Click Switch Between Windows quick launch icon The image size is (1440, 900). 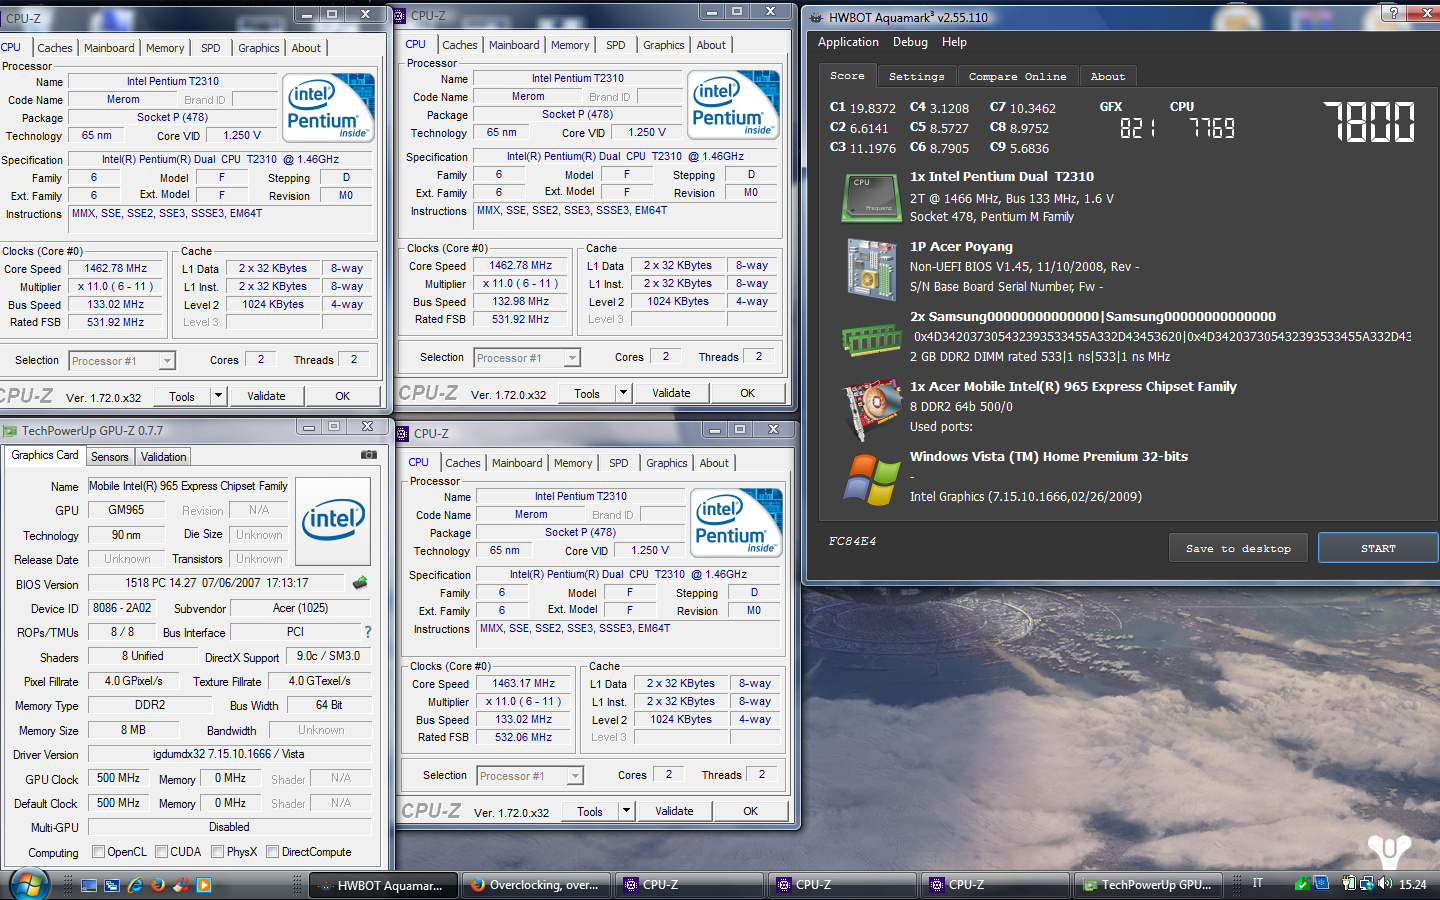112,885
